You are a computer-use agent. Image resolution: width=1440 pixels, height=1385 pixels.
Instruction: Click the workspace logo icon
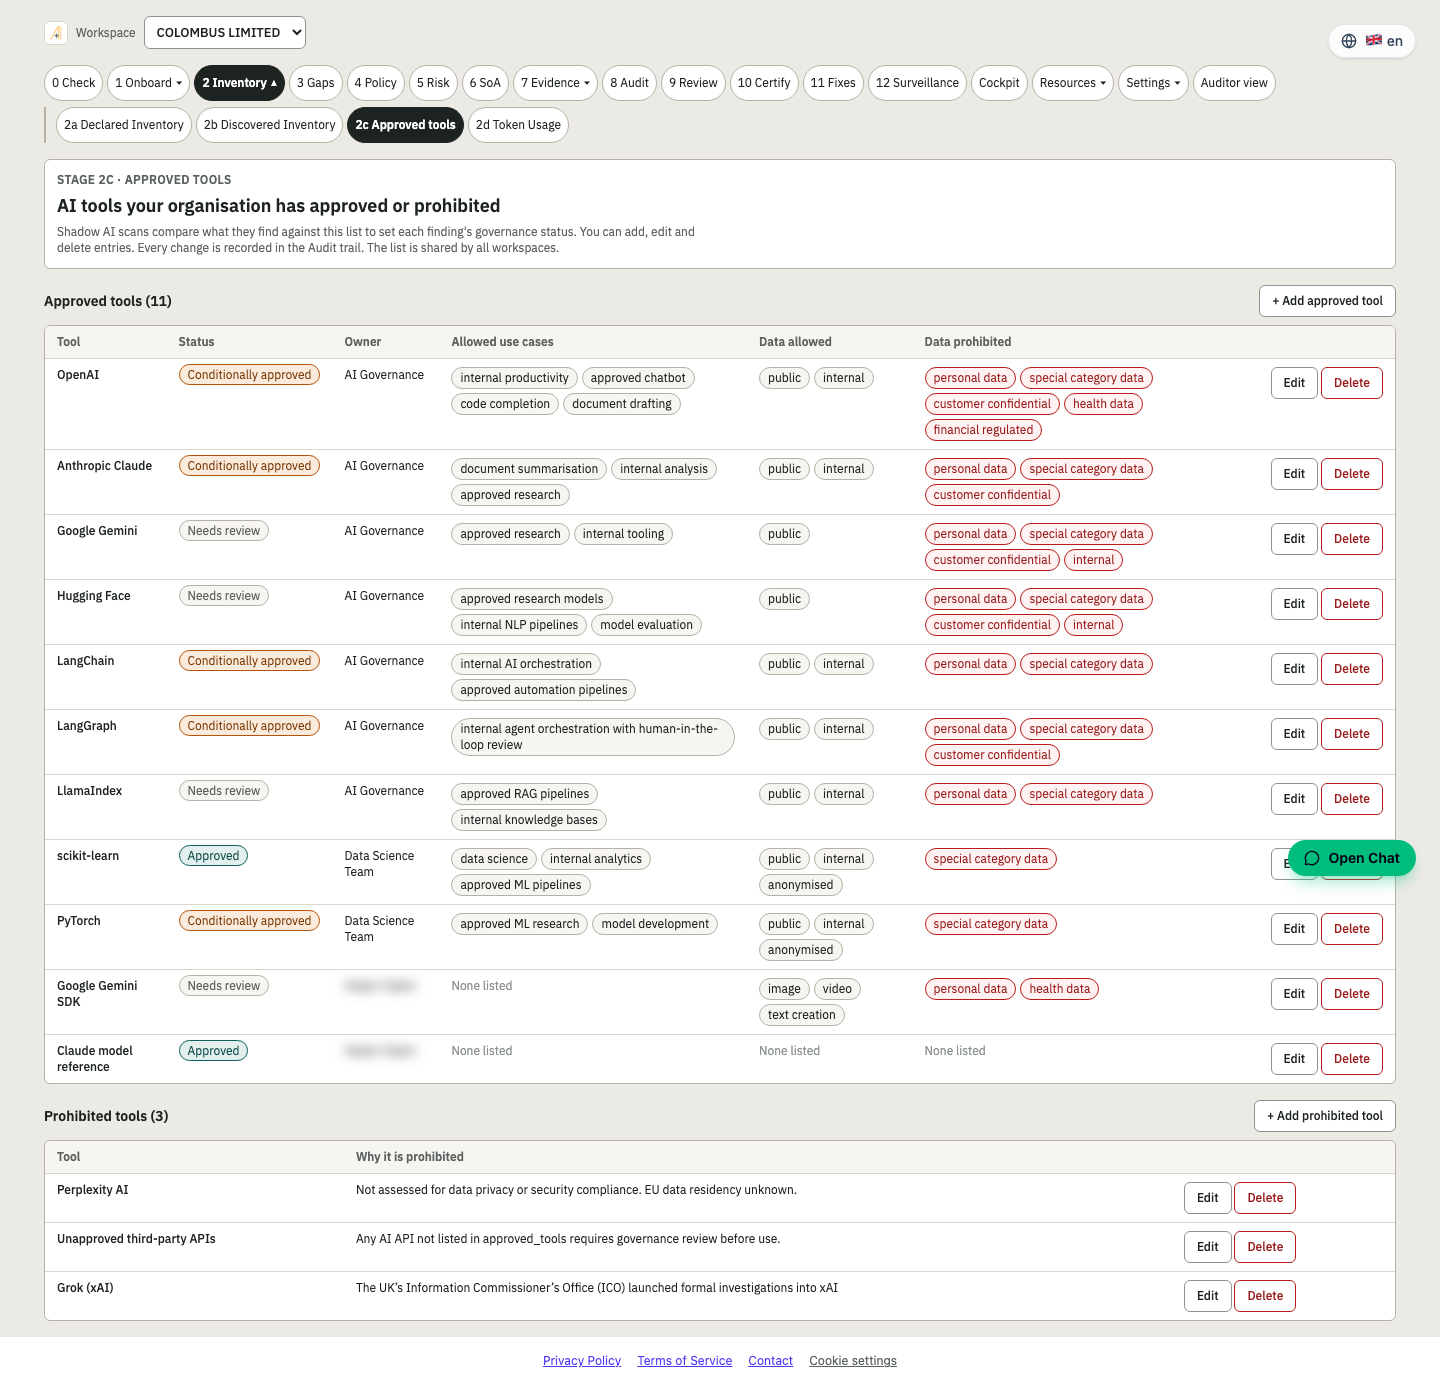click(x=56, y=33)
